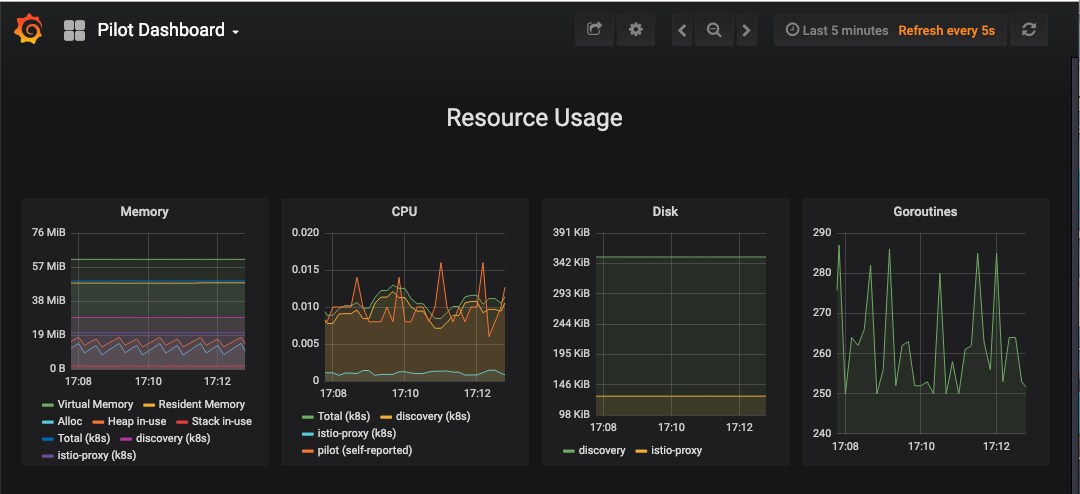The image size is (1080, 494).
Task: Open the Last 5 minutes time picker
Action: point(837,31)
